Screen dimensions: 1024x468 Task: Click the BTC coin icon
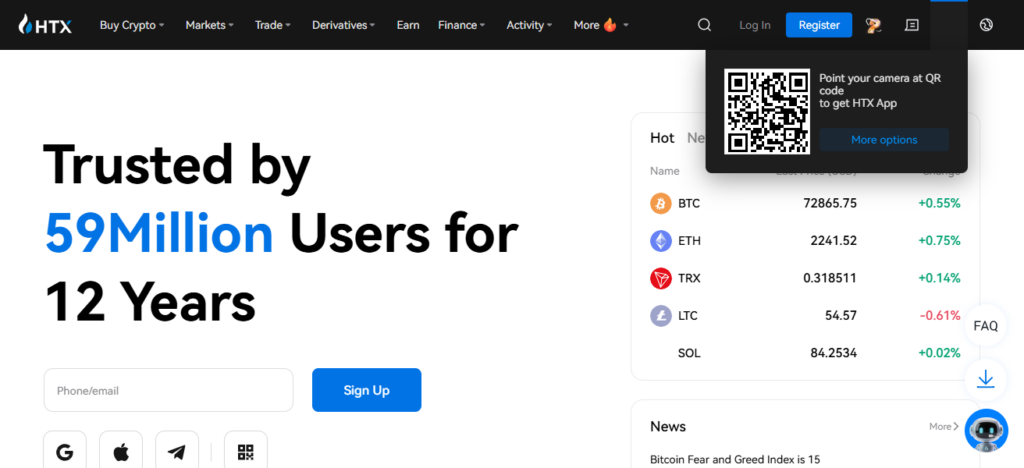(x=661, y=204)
